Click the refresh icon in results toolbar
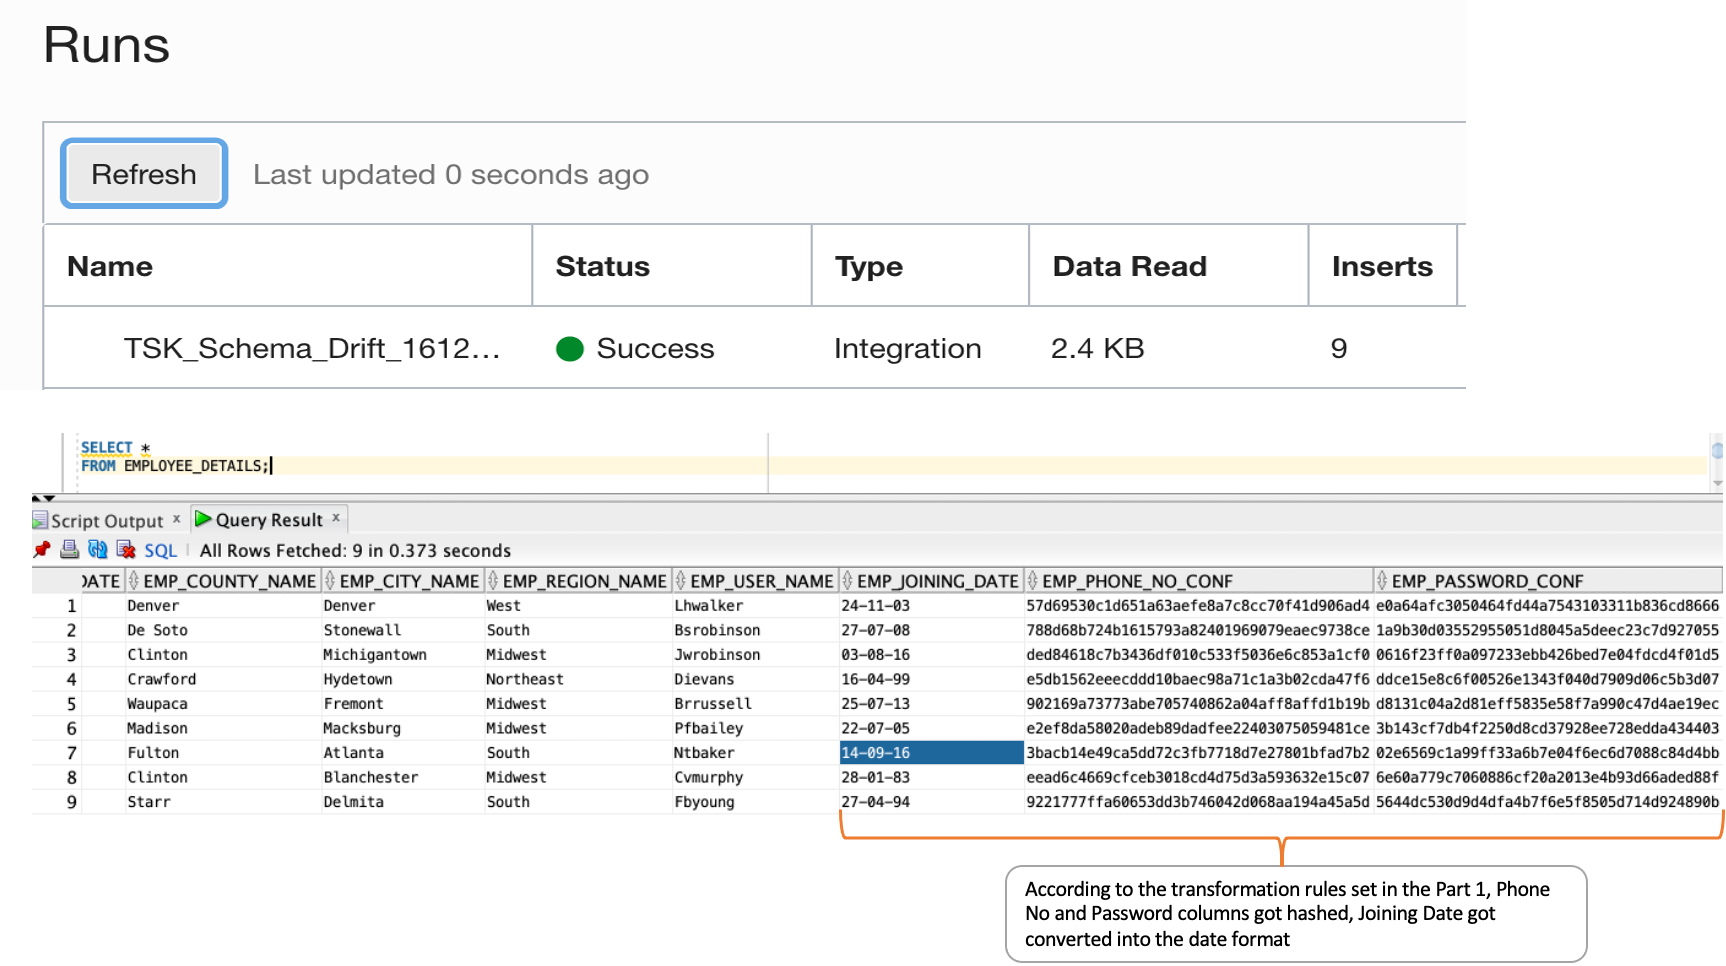Screen dimensions: 1726x966 [97, 550]
